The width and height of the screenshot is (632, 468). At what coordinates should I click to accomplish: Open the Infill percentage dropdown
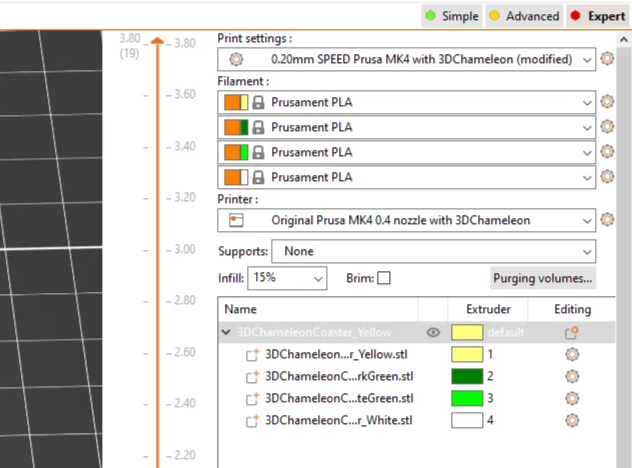(287, 278)
